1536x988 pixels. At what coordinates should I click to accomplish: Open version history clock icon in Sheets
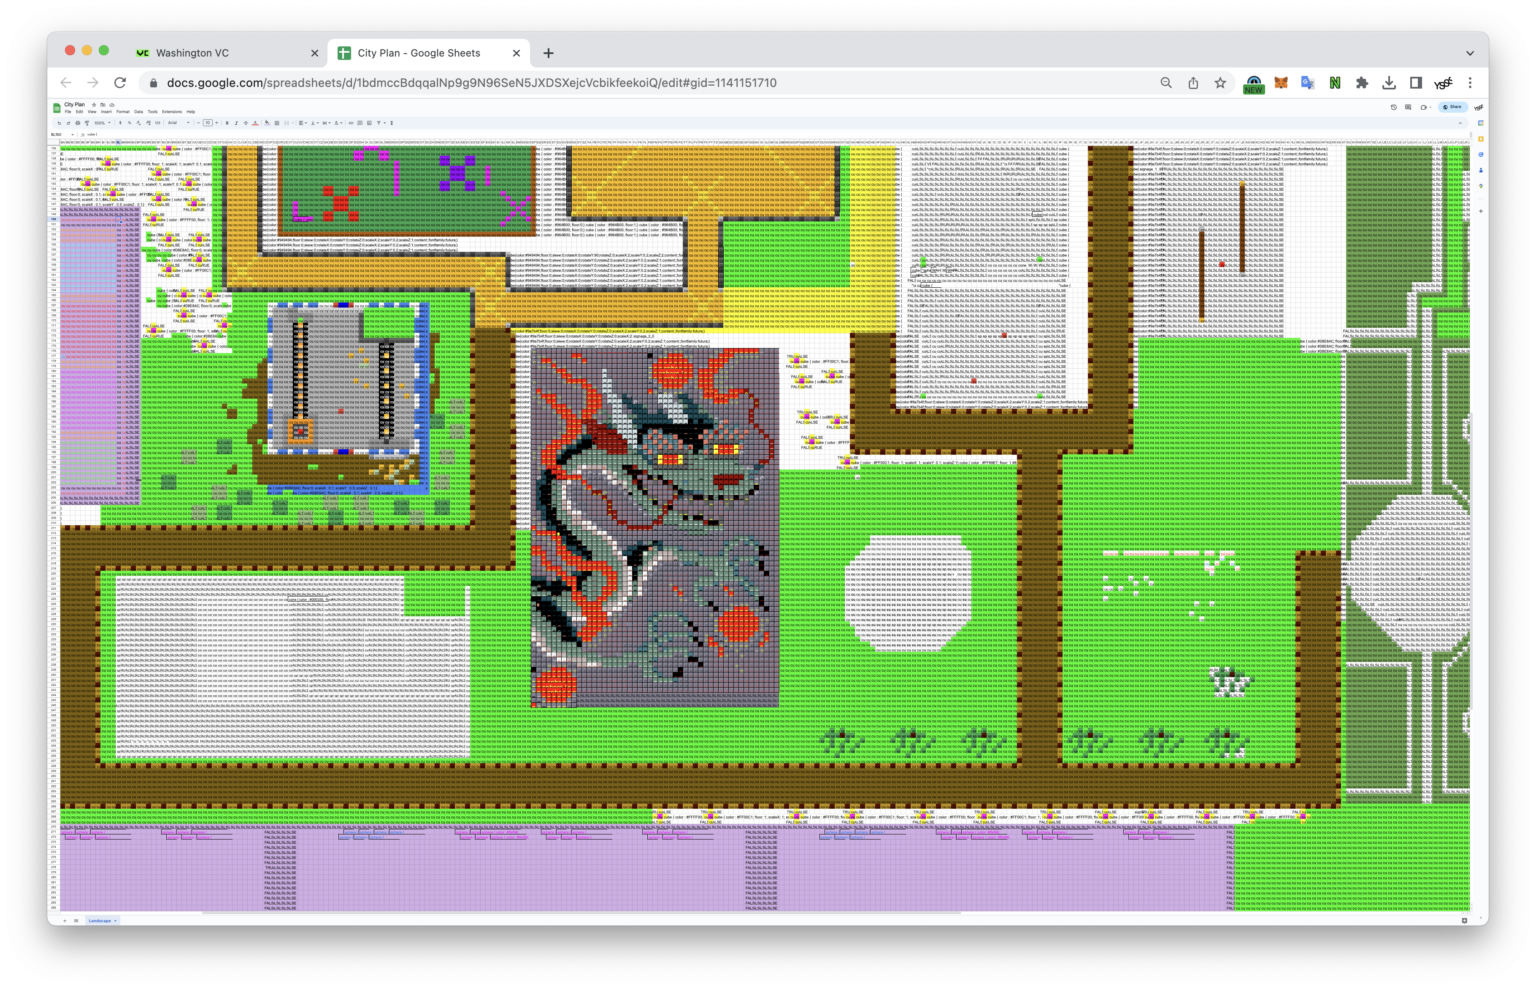click(1394, 107)
